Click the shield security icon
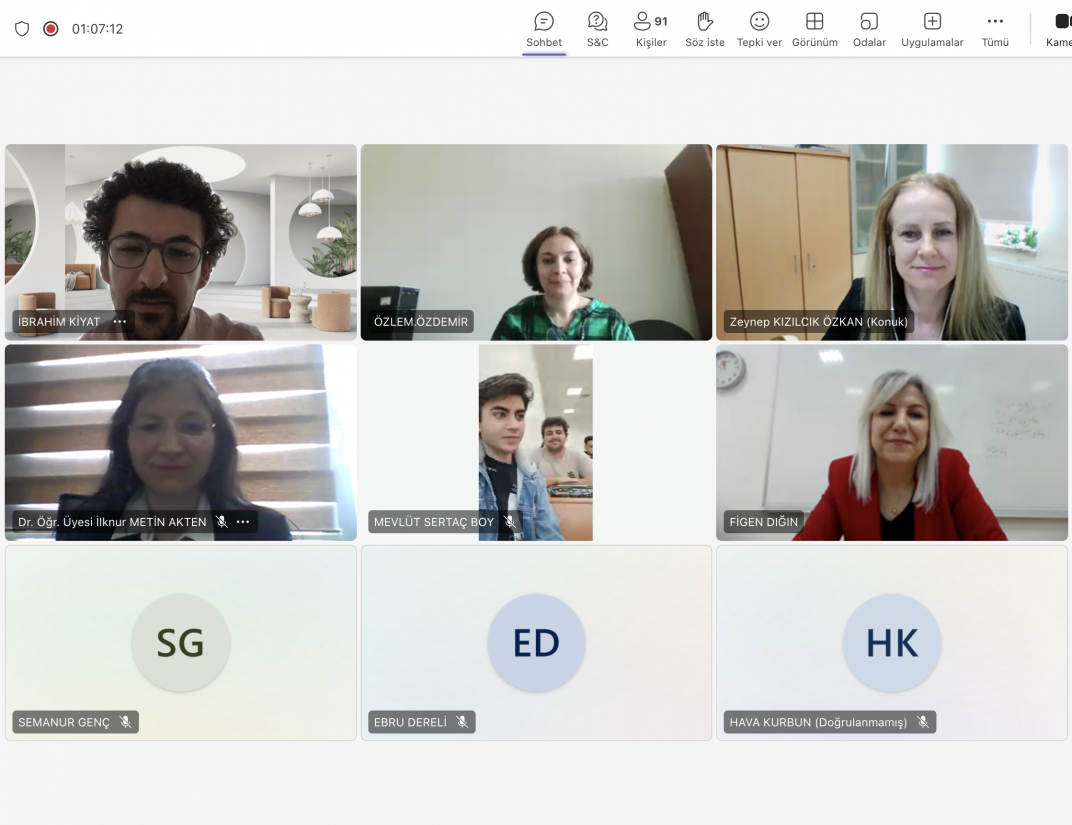The width and height of the screenshot is (1072, 825). click(22, 29)
